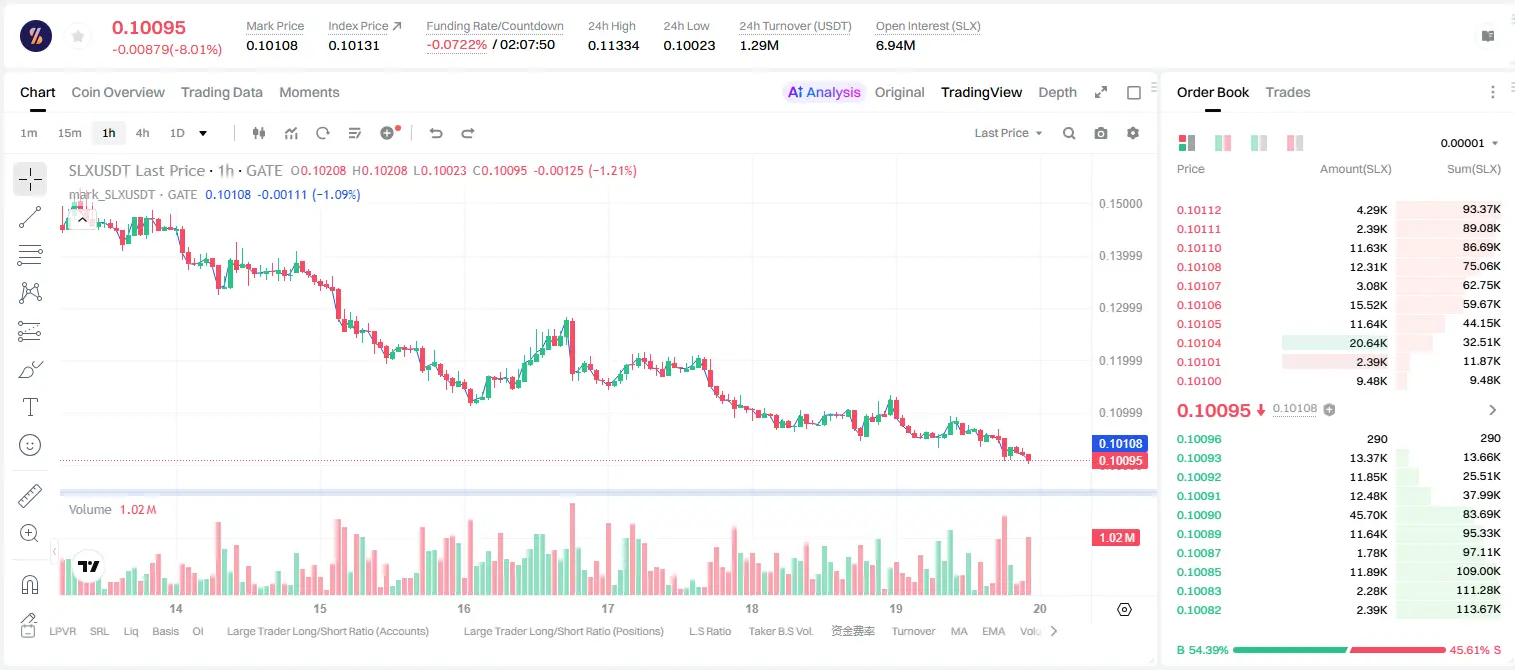Toggle the AI Analysis mode
This screenshot has height=670, width=1515.
coord(824,92)
